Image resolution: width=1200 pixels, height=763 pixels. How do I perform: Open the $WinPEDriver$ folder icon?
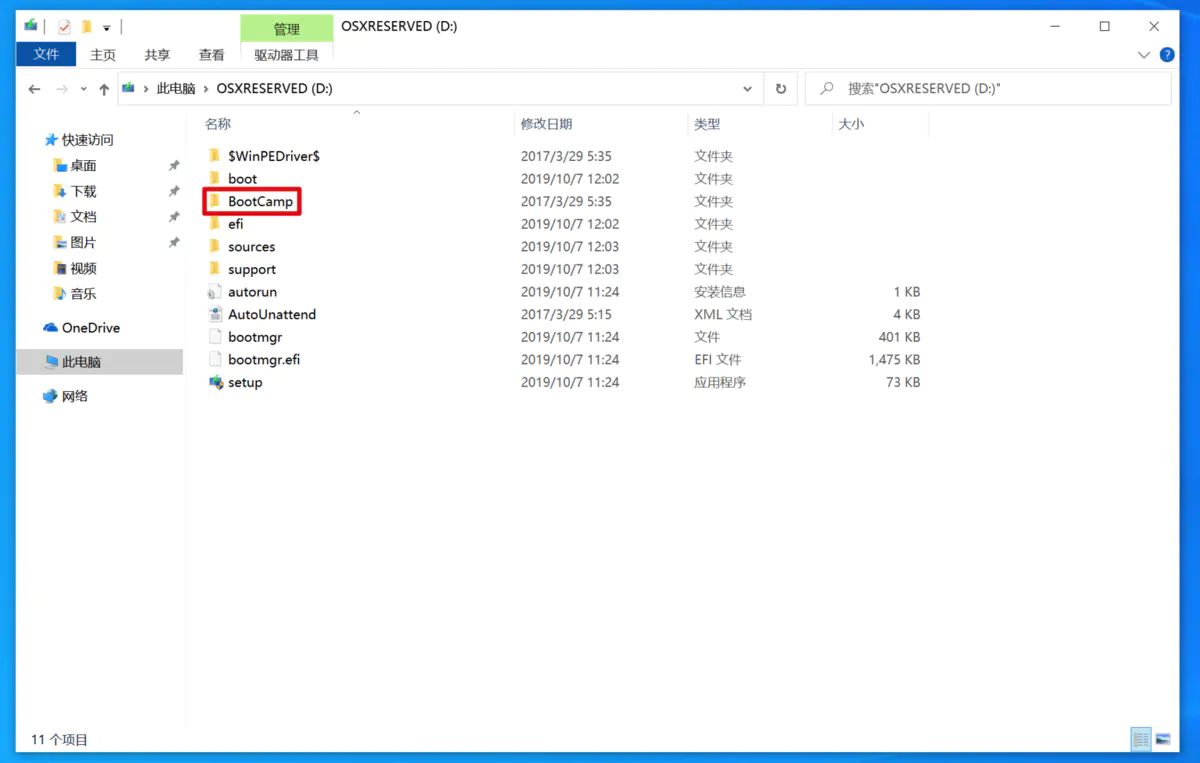tap(214, 156)
